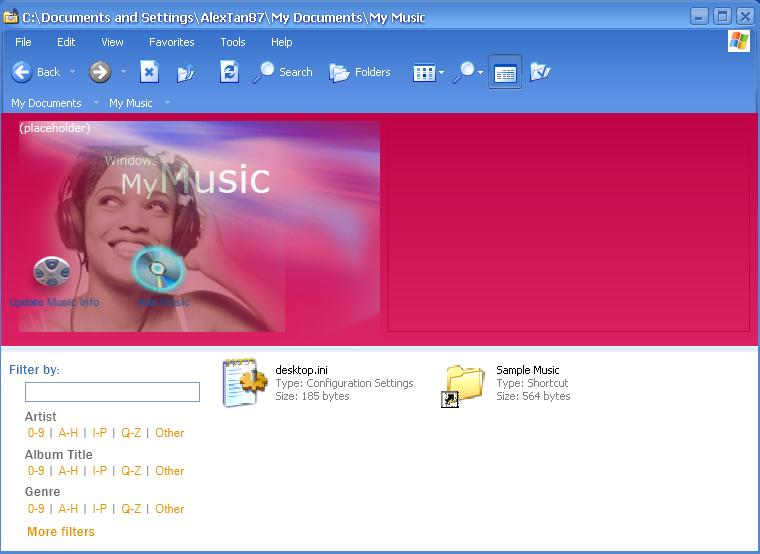This screenshot has width=760, height=554.
Task: Filter Album Title by 0-9
Action: pyautogui.click(x=36, y=471)
